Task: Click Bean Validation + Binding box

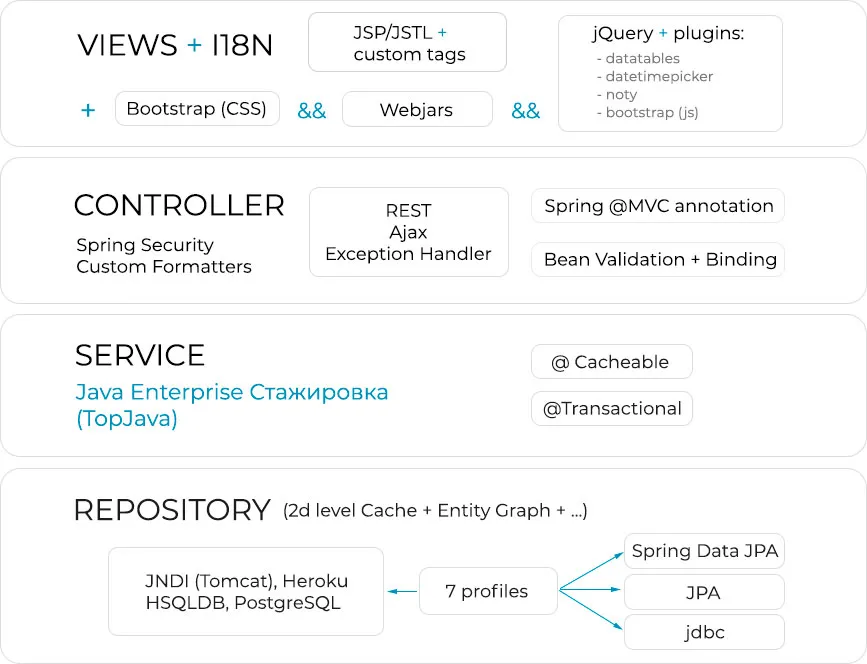Action: (659, 259)
